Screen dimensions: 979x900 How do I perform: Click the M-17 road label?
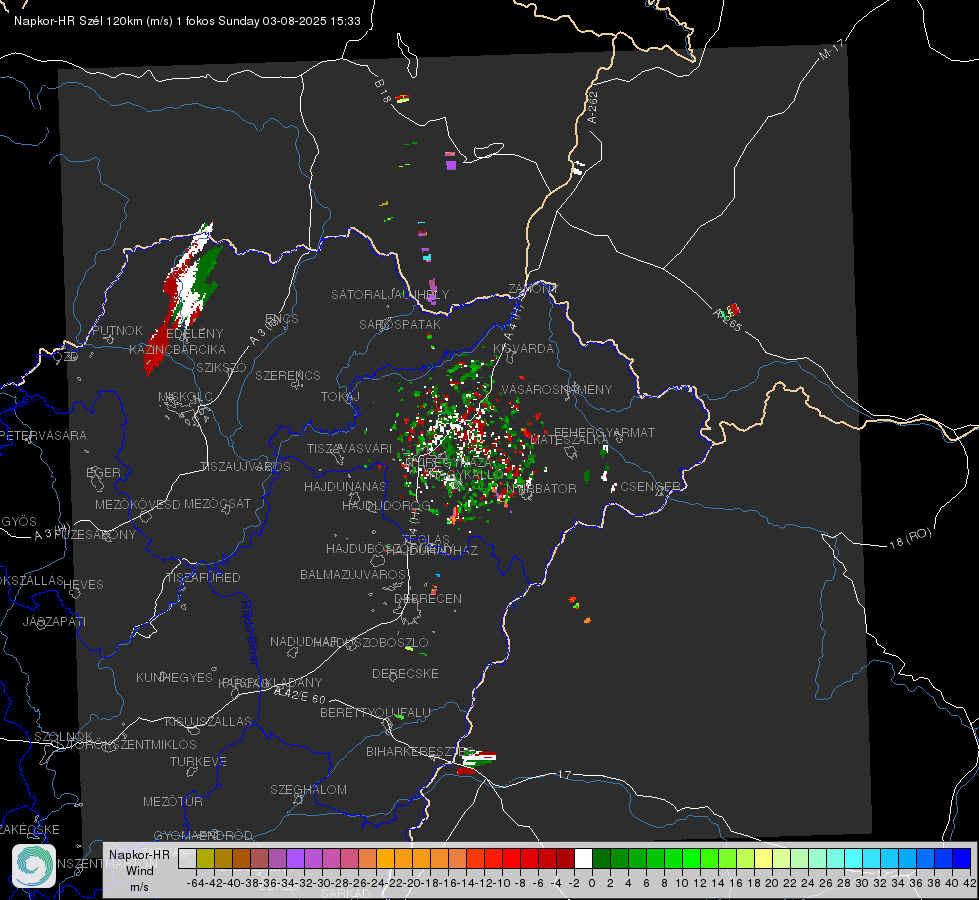[x=831, y=50]
